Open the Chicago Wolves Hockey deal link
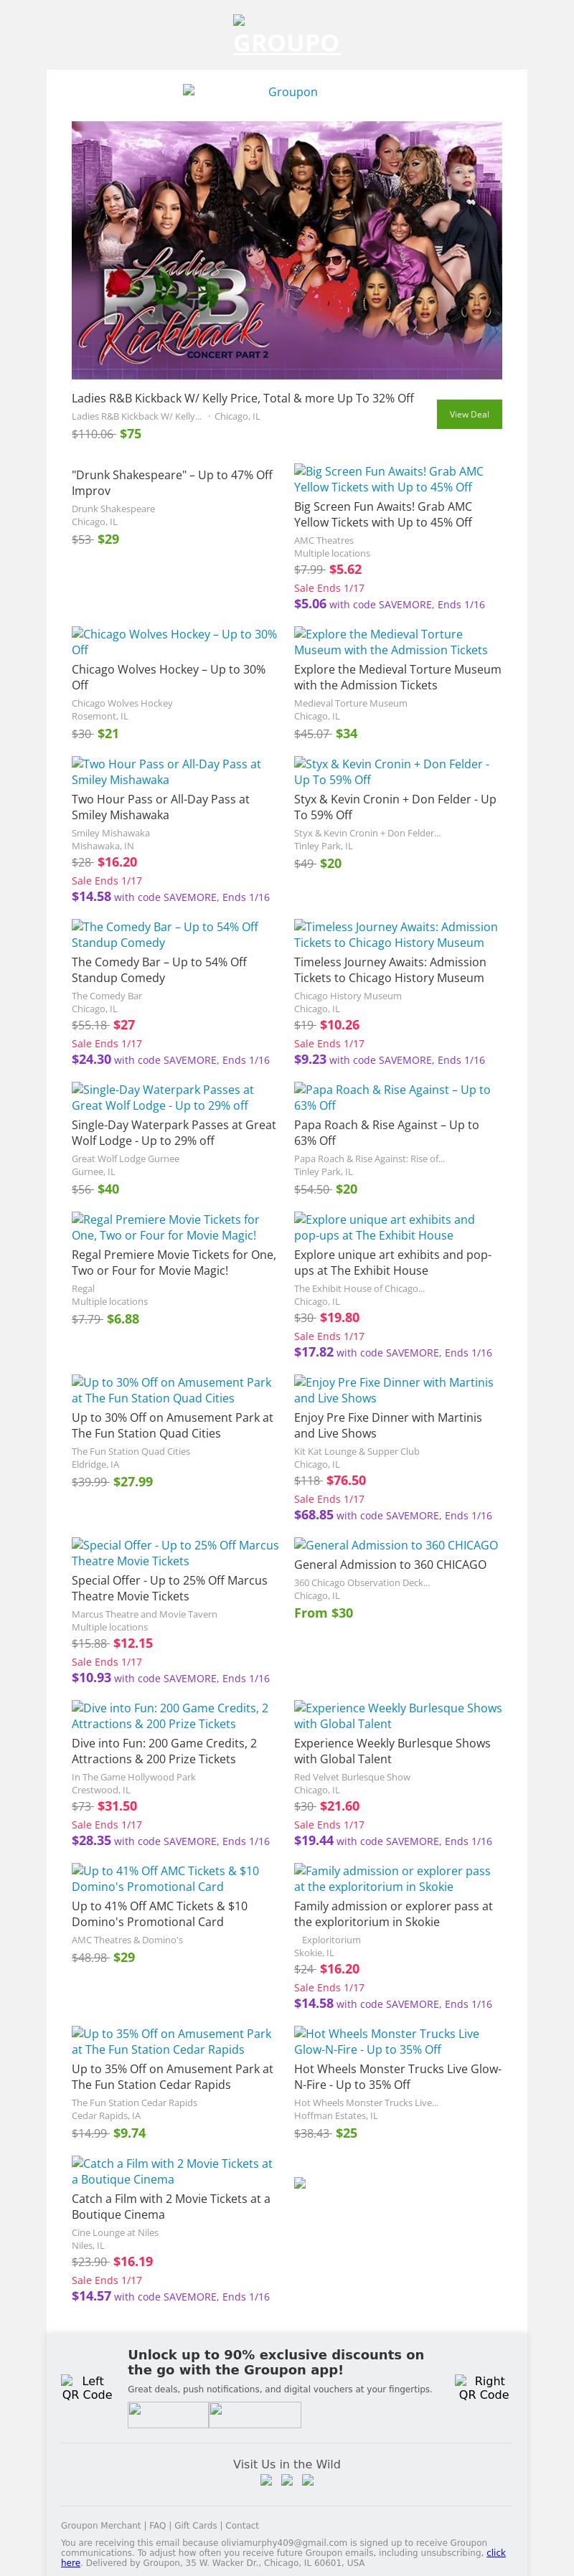The height and width of the screenshot is (2576, 574). tap(174, 641)
